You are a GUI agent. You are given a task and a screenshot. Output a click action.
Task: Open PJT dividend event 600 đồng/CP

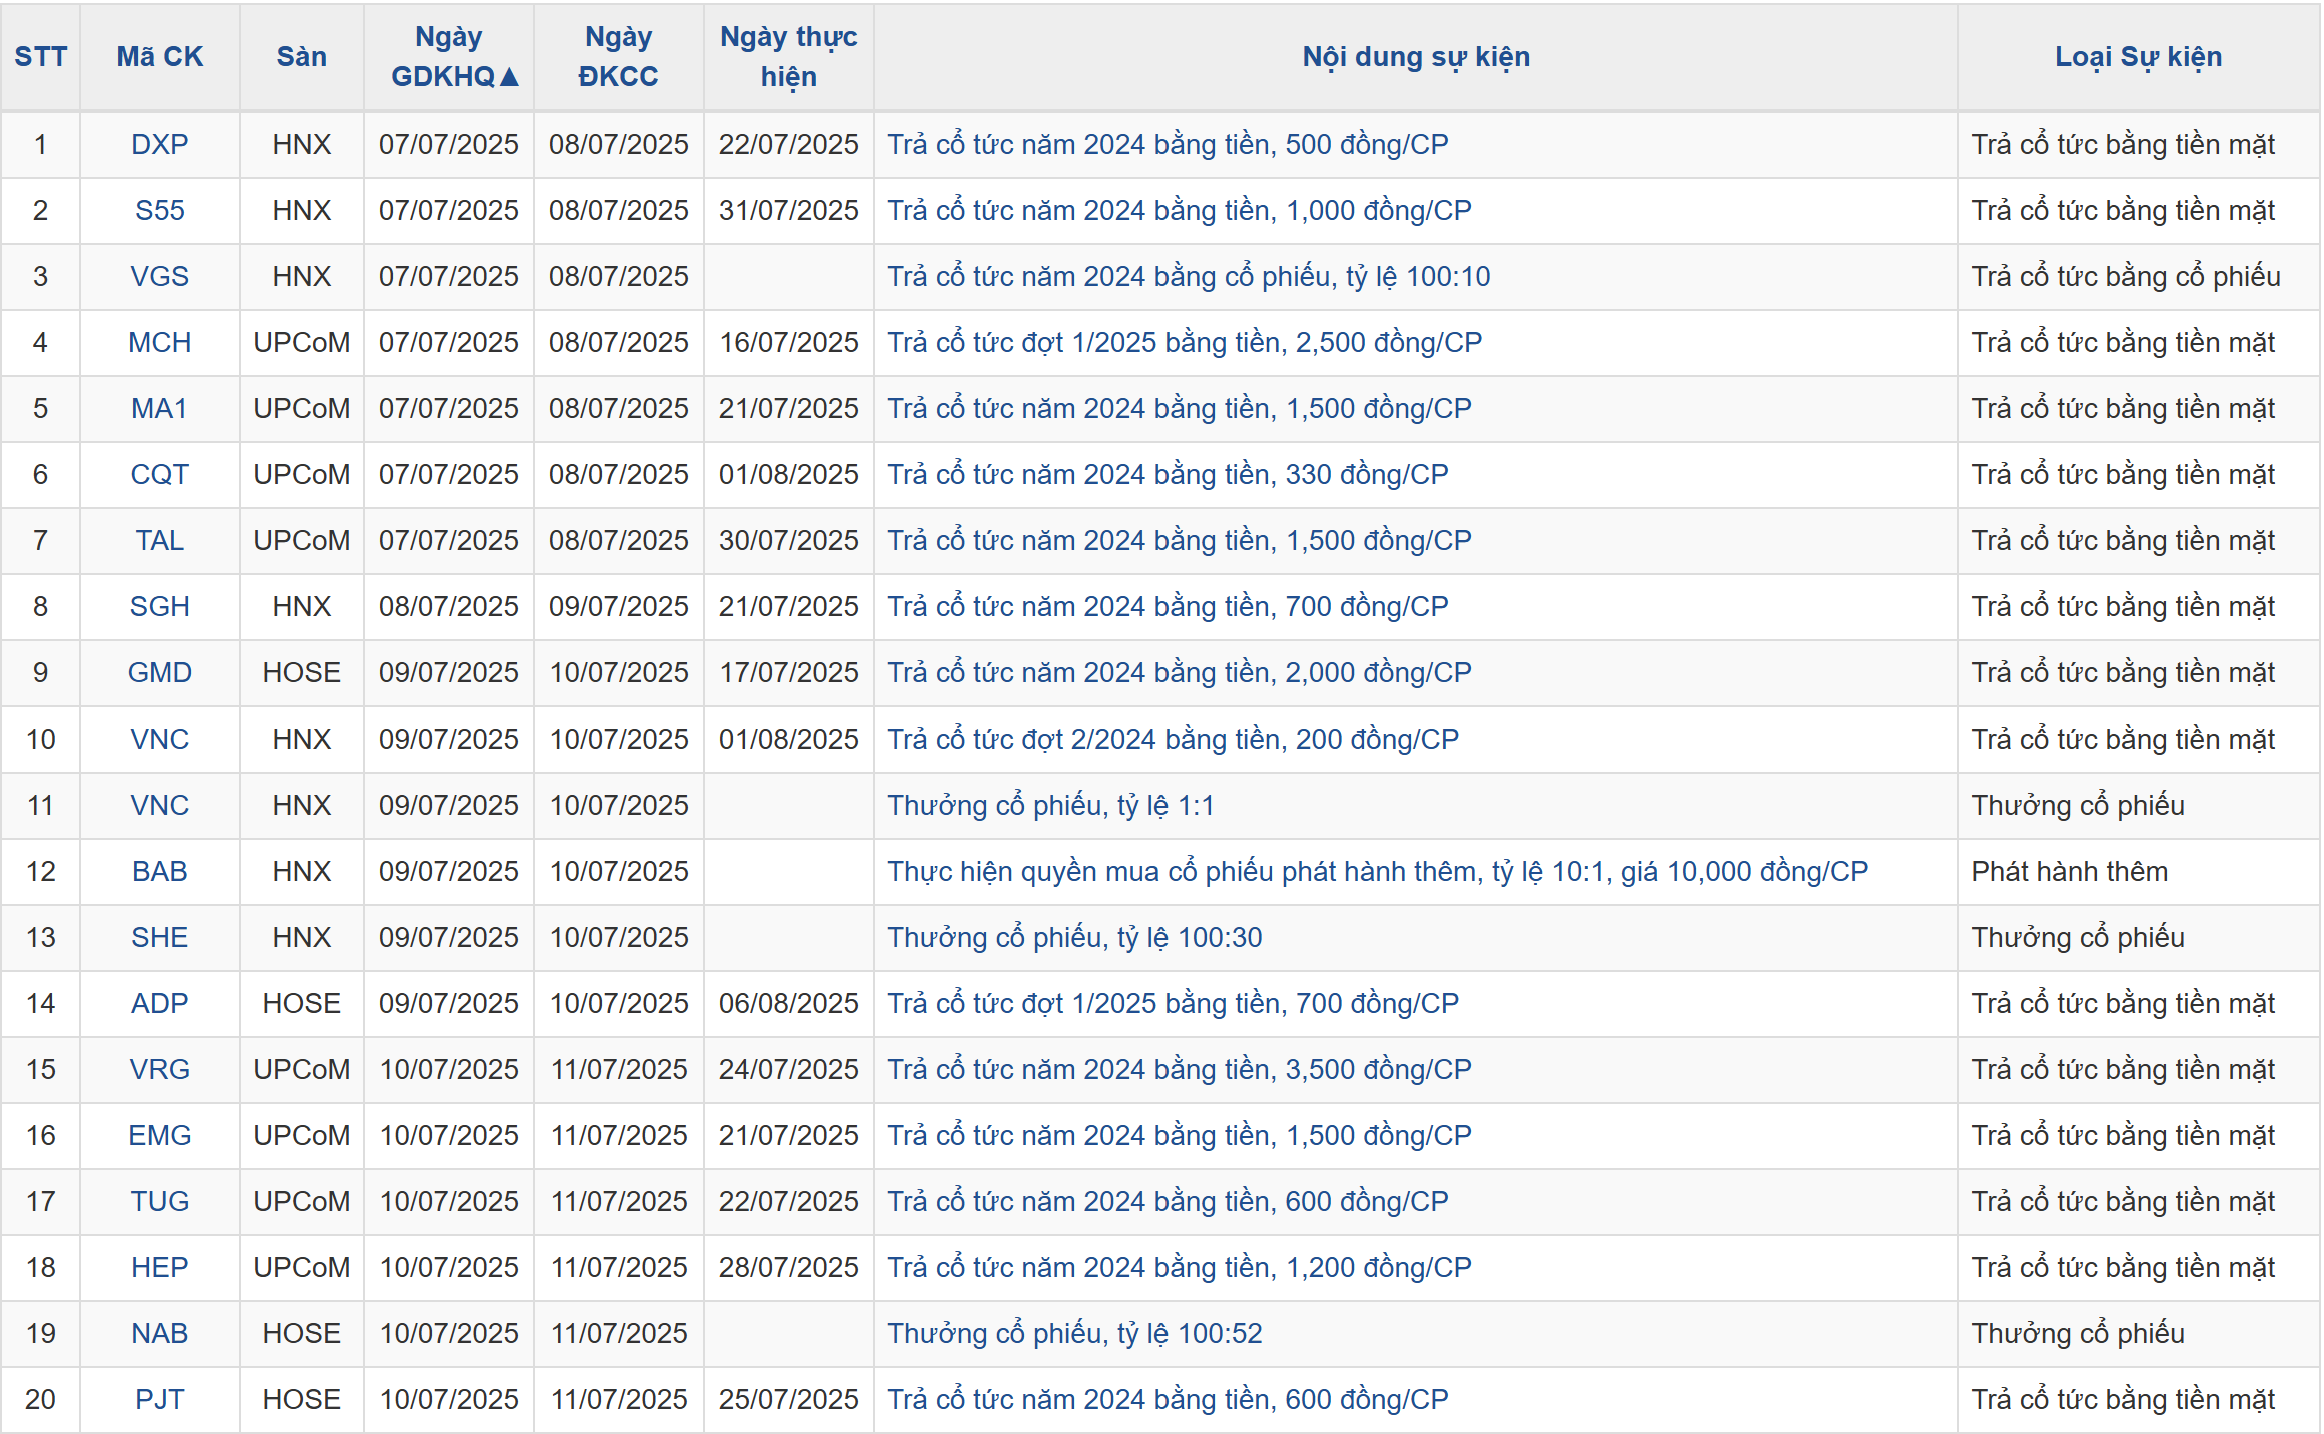[1168, 1400]
